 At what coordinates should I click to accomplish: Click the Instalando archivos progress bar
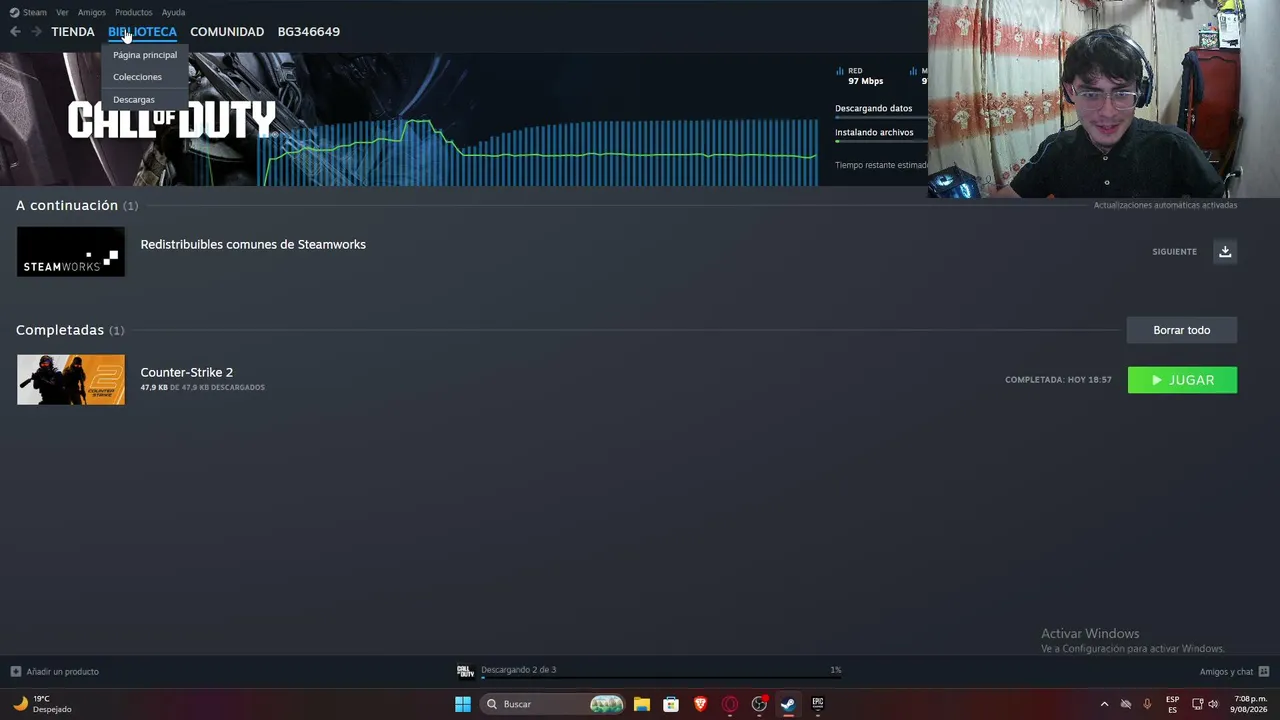point(881,141)
